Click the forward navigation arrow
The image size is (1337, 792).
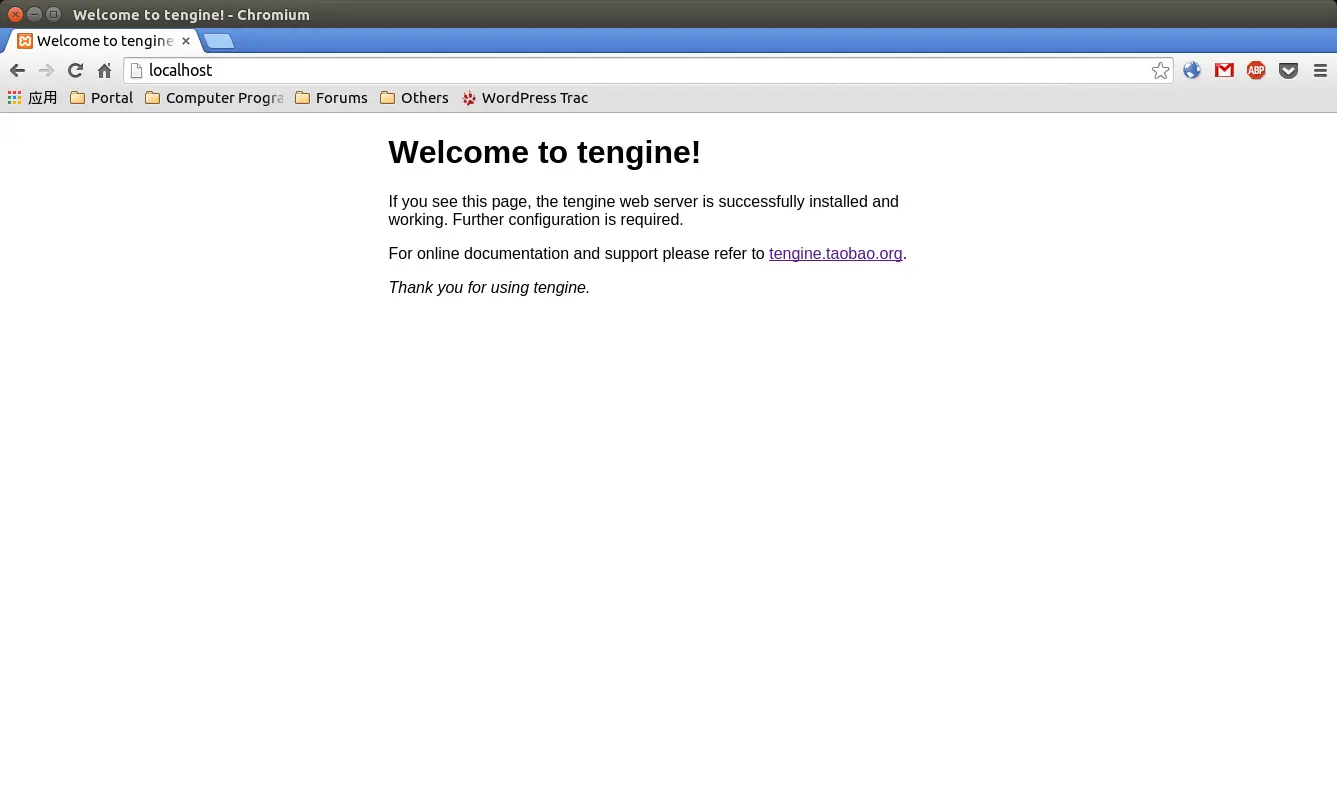46,70
